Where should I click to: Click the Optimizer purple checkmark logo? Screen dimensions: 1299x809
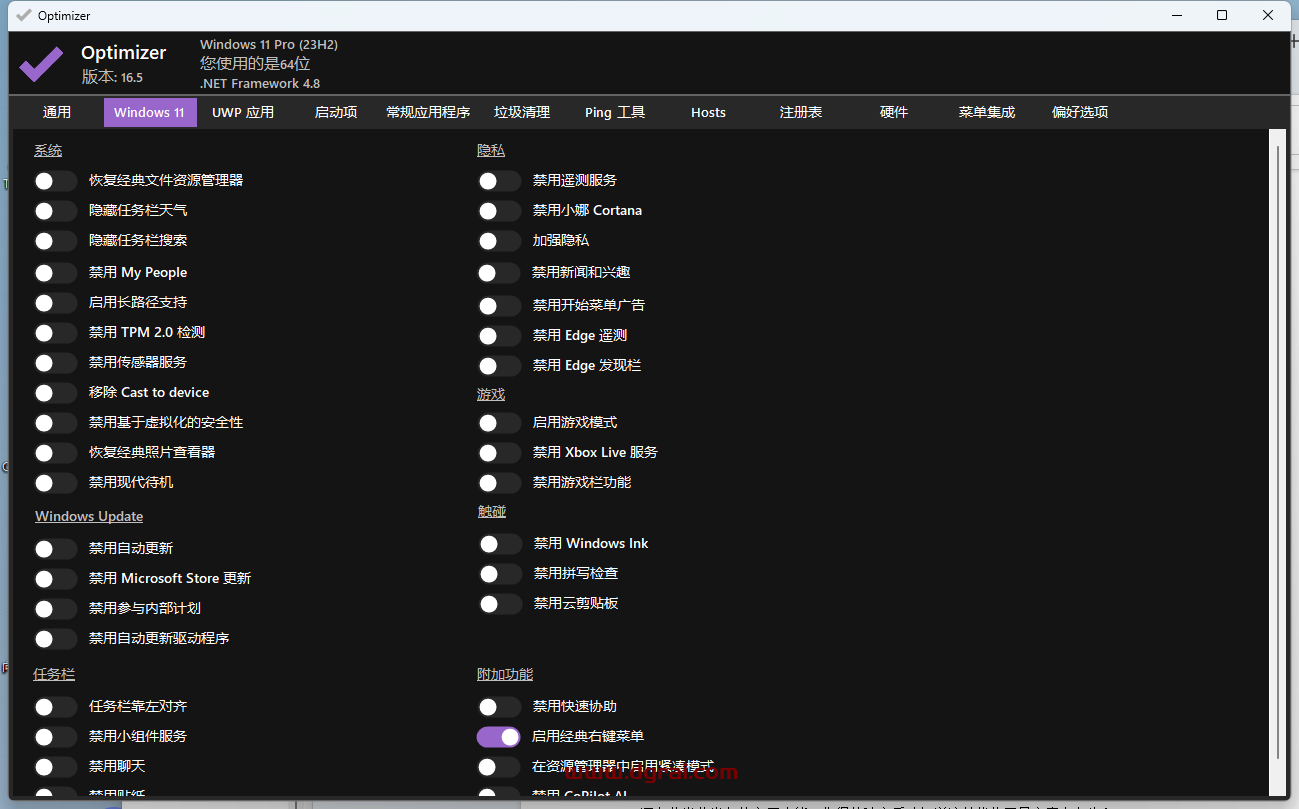click(40, 64)
